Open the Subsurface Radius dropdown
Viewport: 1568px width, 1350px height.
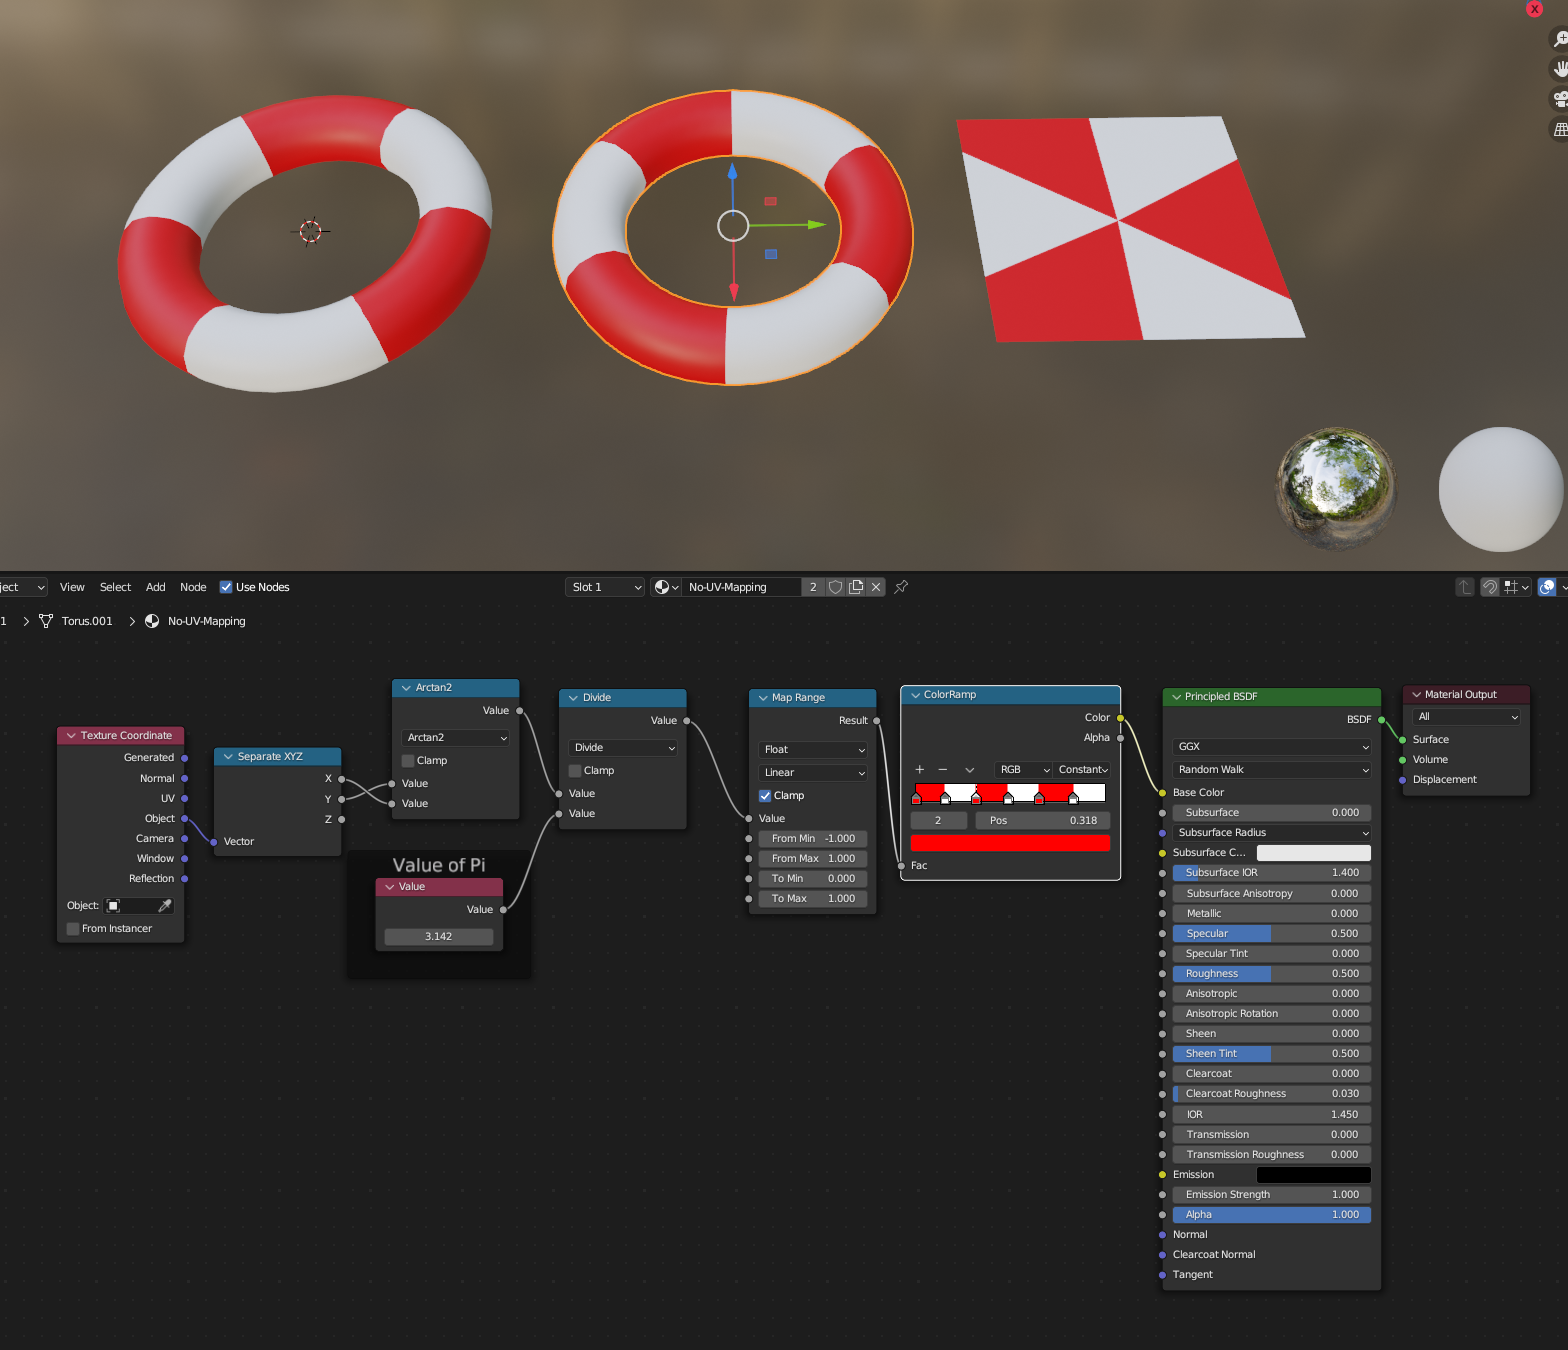tap(1272, 833)
